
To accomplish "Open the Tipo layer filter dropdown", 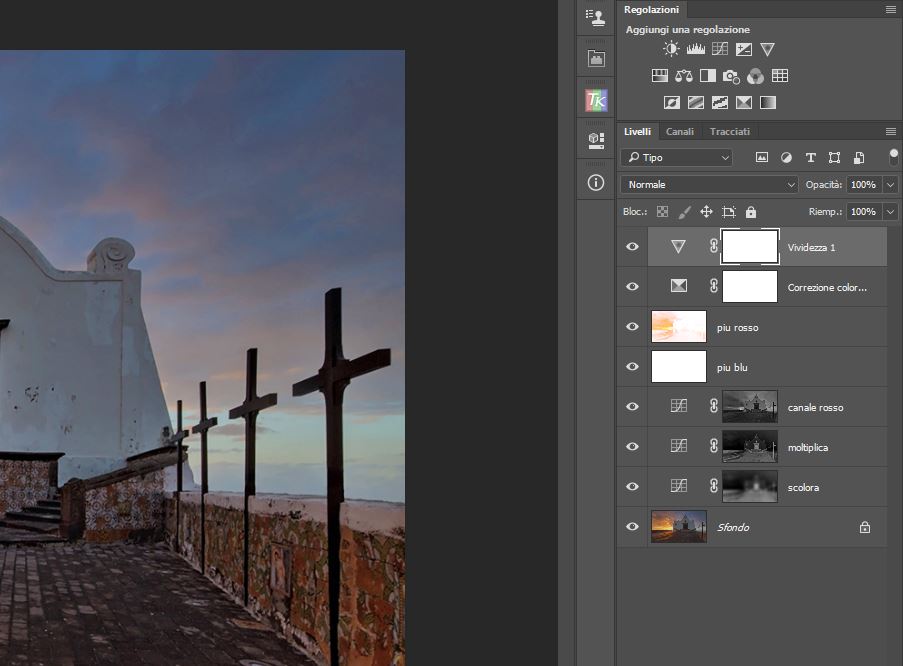I will (x=676, y=158).
